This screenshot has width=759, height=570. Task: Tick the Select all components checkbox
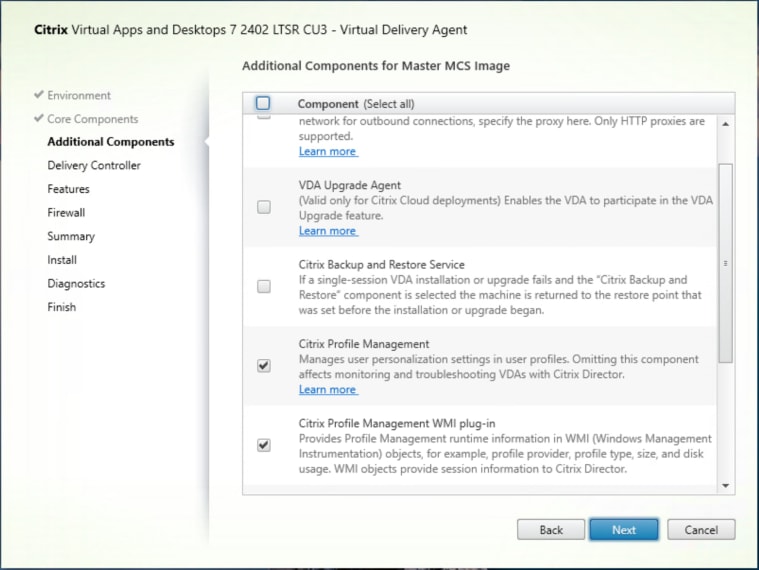(263, 103)
